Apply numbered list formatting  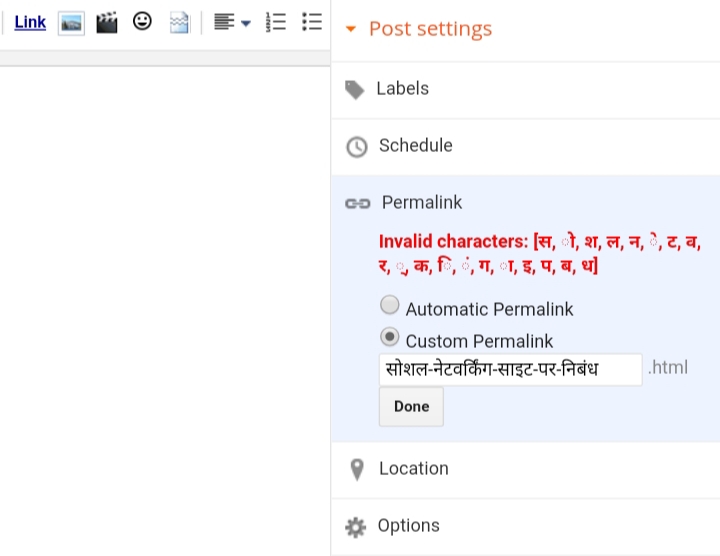(x=276, y=22)
